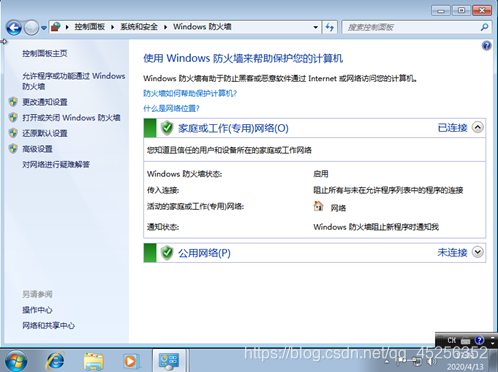Click 已连接 status text
Image resolution: width=498 pixels, height=372 pixels.
452,128
